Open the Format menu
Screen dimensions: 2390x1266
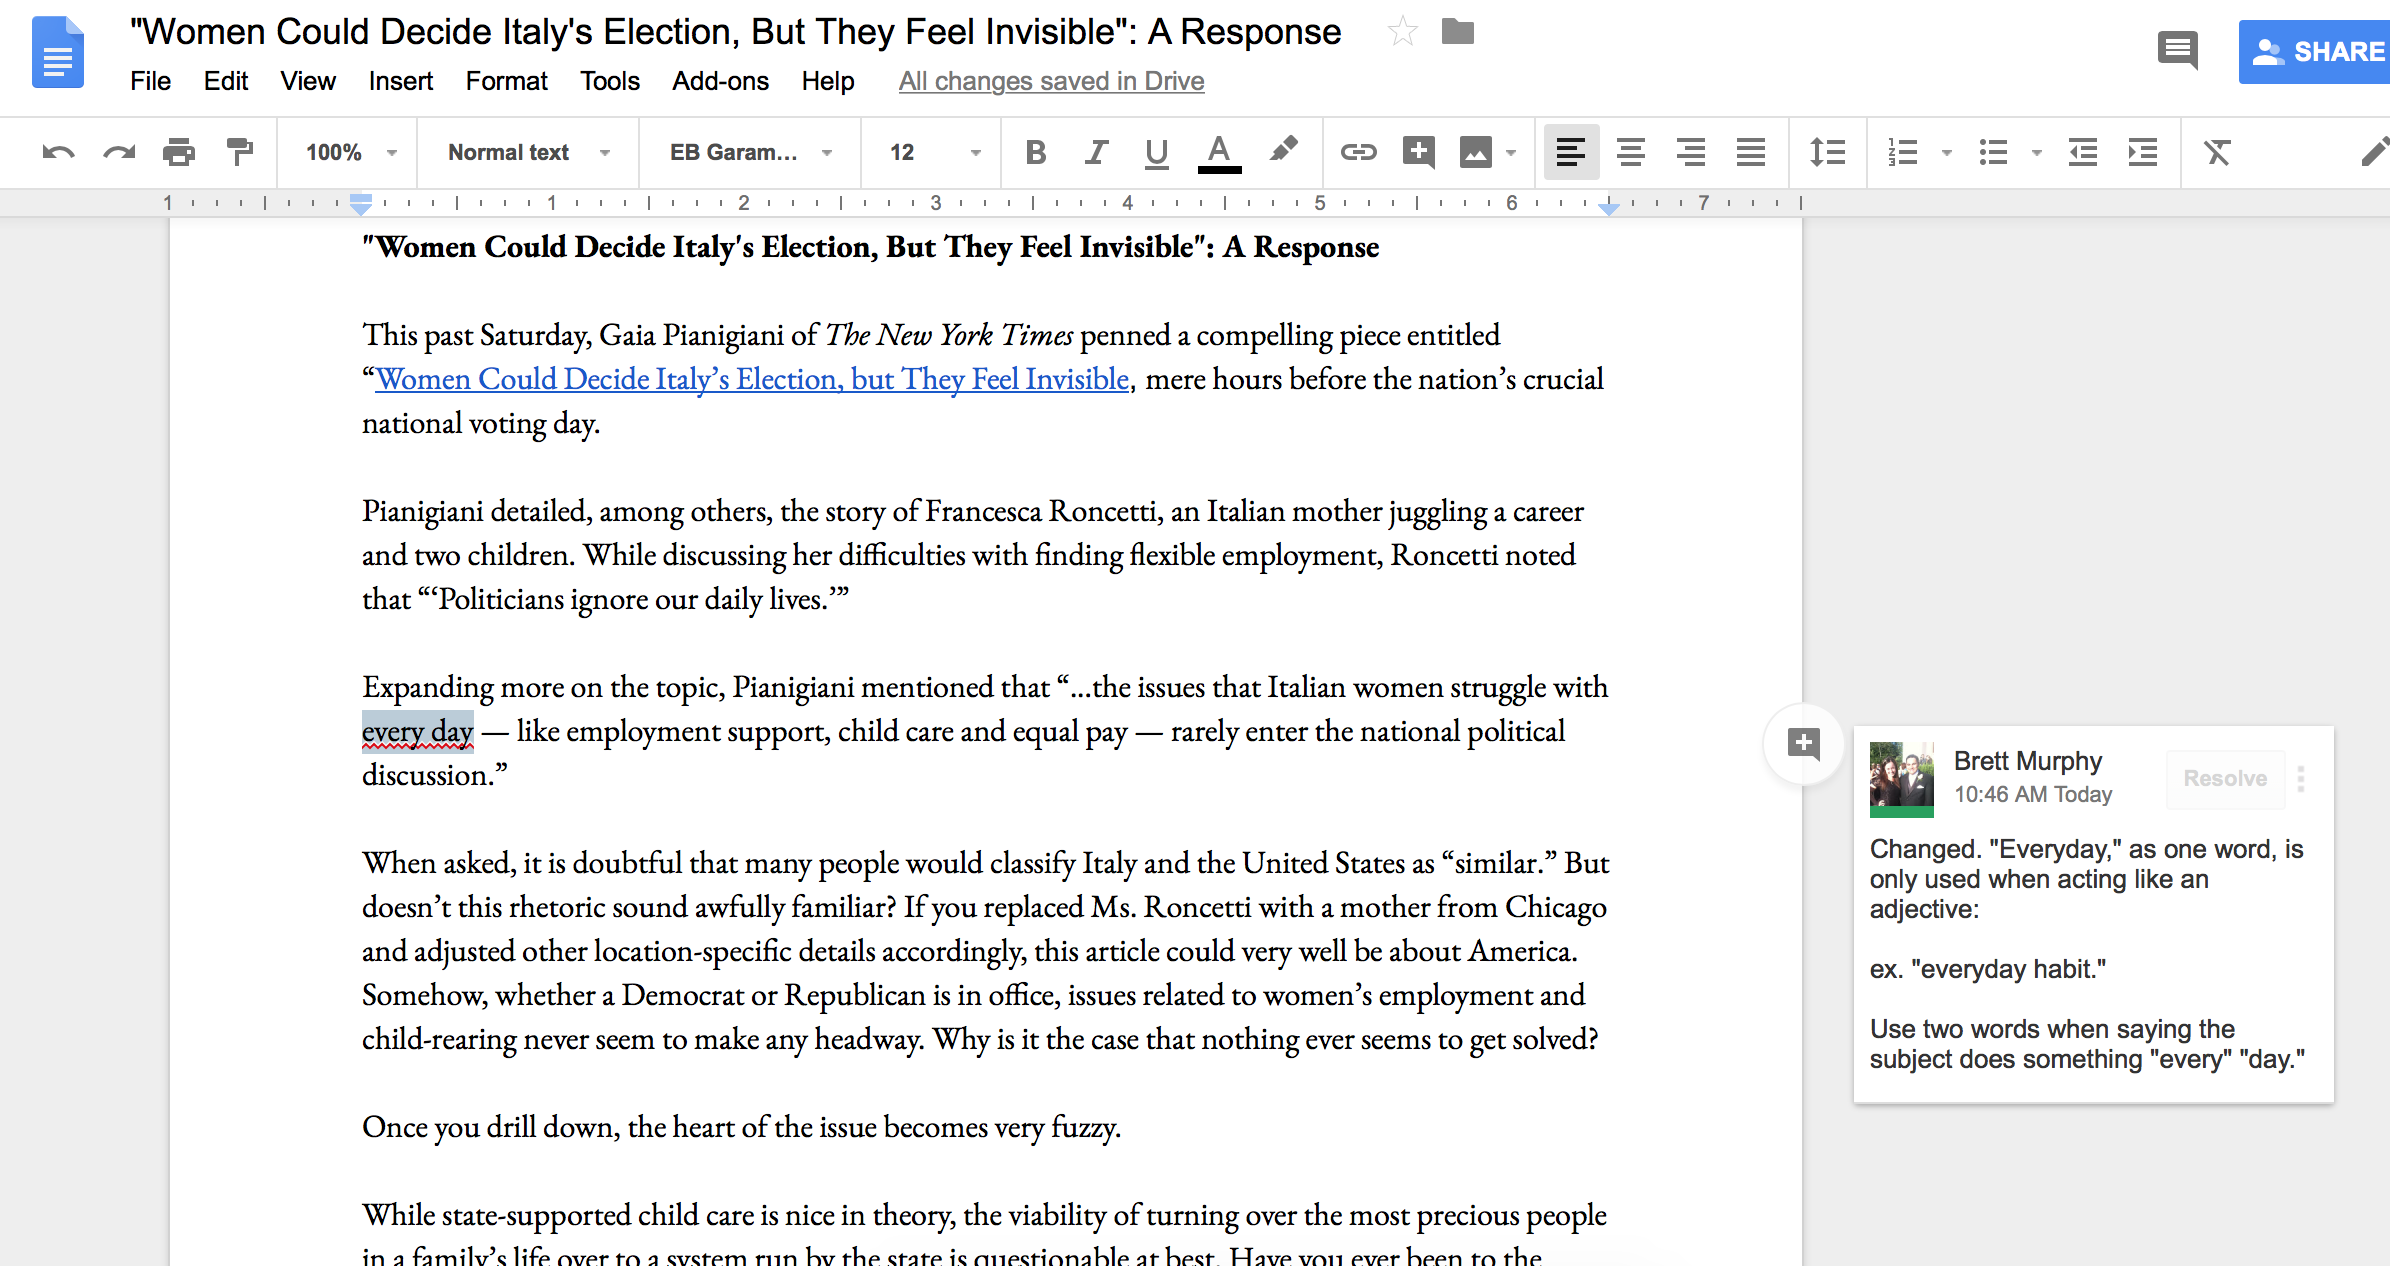506,81
